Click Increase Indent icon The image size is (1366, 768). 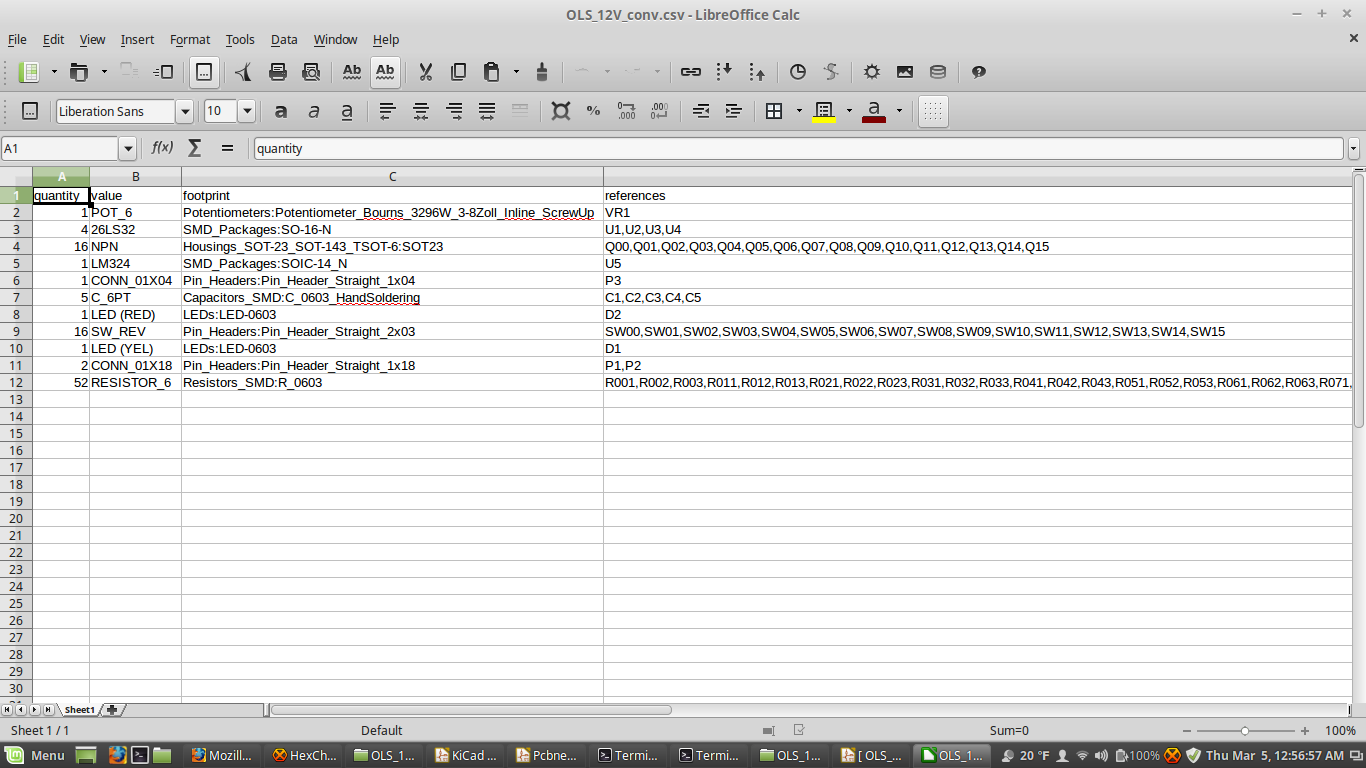tap(734, 111)
